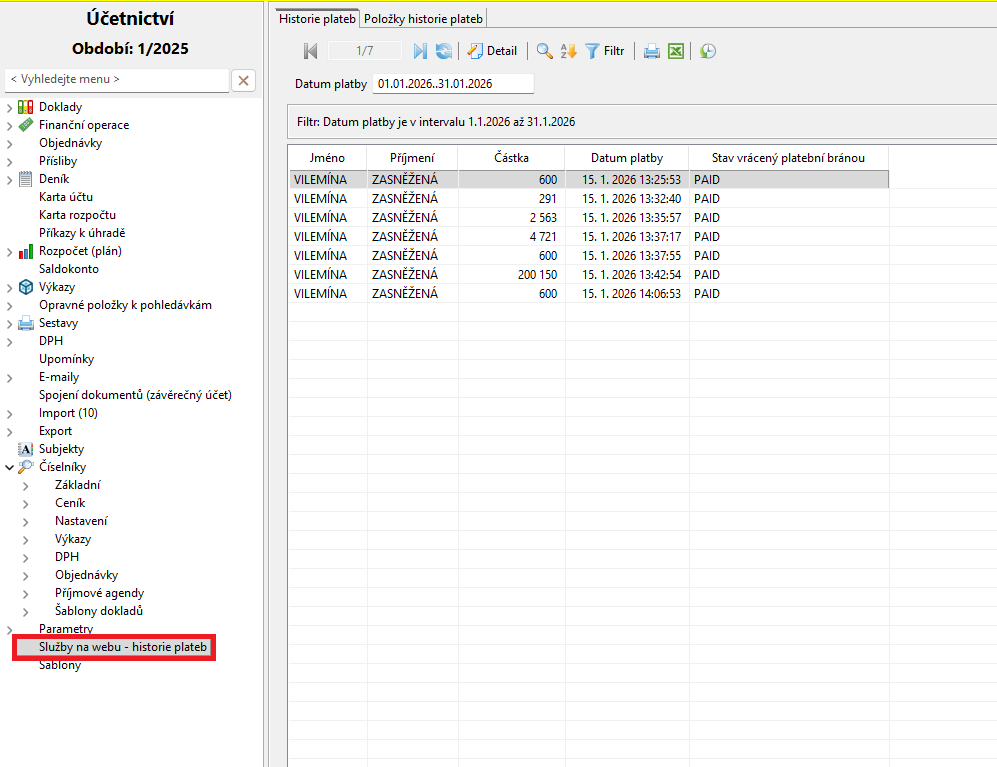Jump to the last record

coord(420,51)
